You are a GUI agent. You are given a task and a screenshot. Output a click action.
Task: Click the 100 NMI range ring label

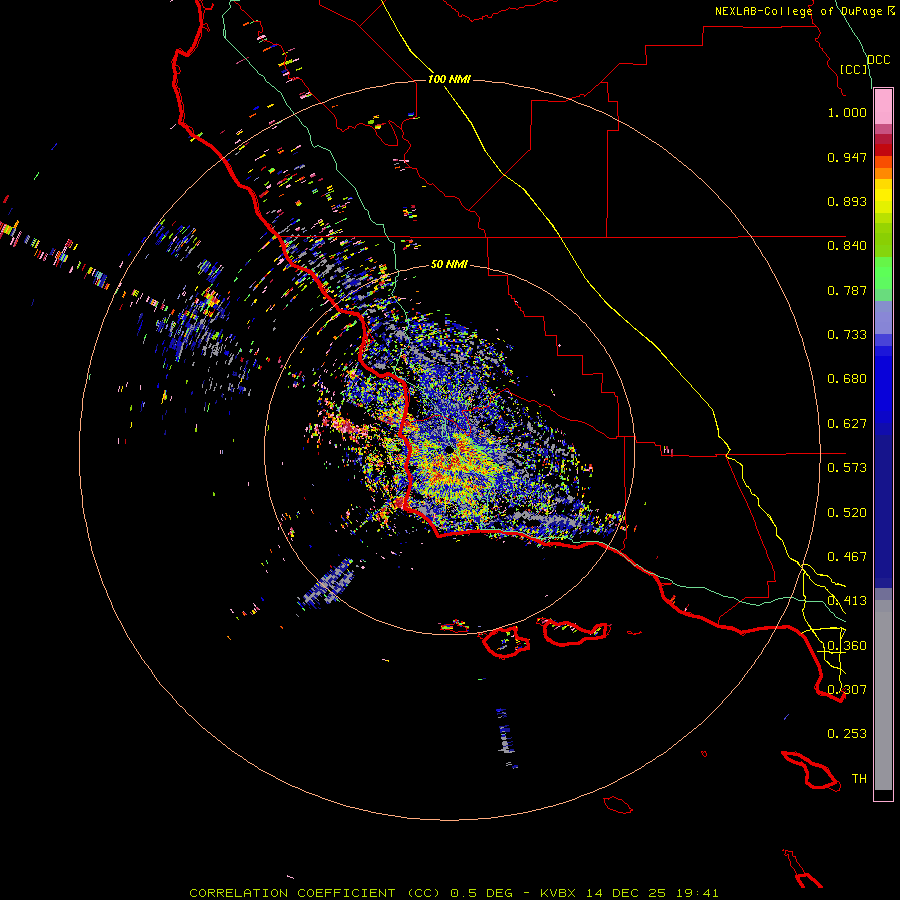(449, 79)
